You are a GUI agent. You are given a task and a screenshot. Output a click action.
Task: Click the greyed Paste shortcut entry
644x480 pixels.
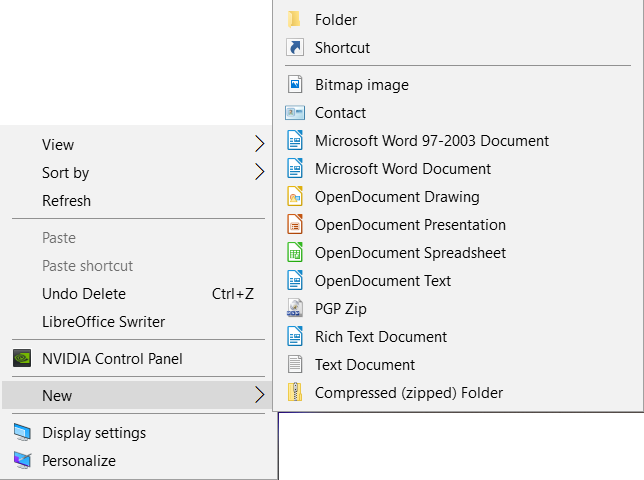tap(137, 266)
